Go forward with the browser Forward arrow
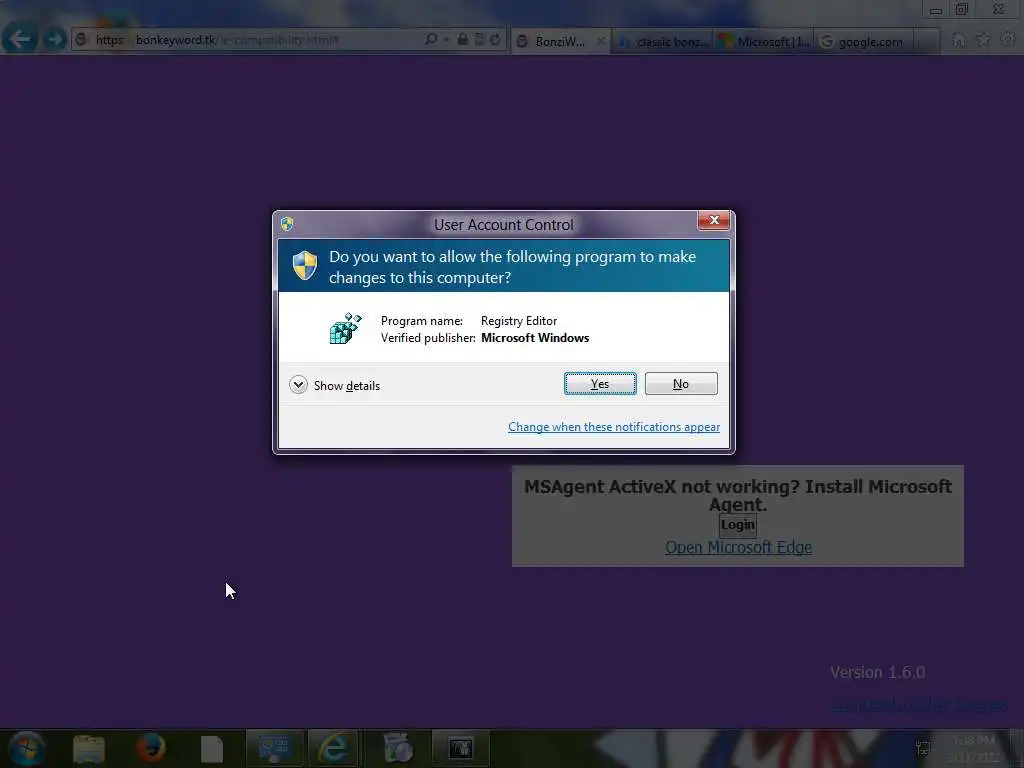 [x=55, y=39]
